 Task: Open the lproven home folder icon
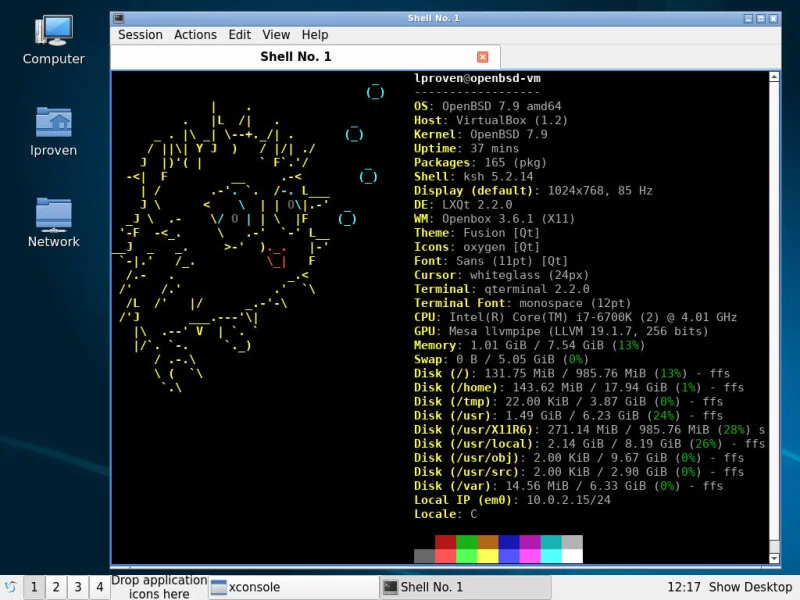(54, 131)
